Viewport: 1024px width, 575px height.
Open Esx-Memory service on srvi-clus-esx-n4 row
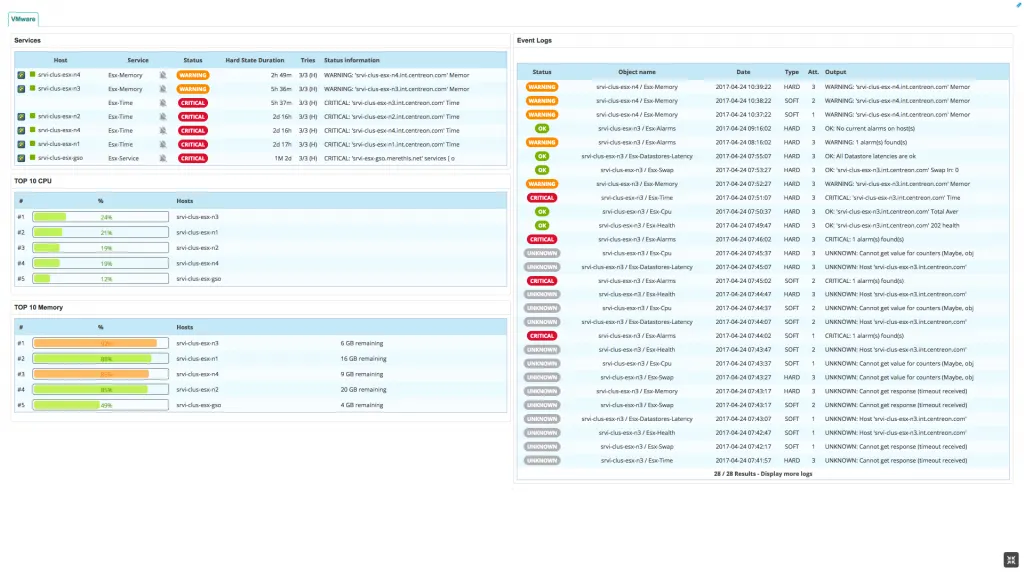tap(125, 75)
